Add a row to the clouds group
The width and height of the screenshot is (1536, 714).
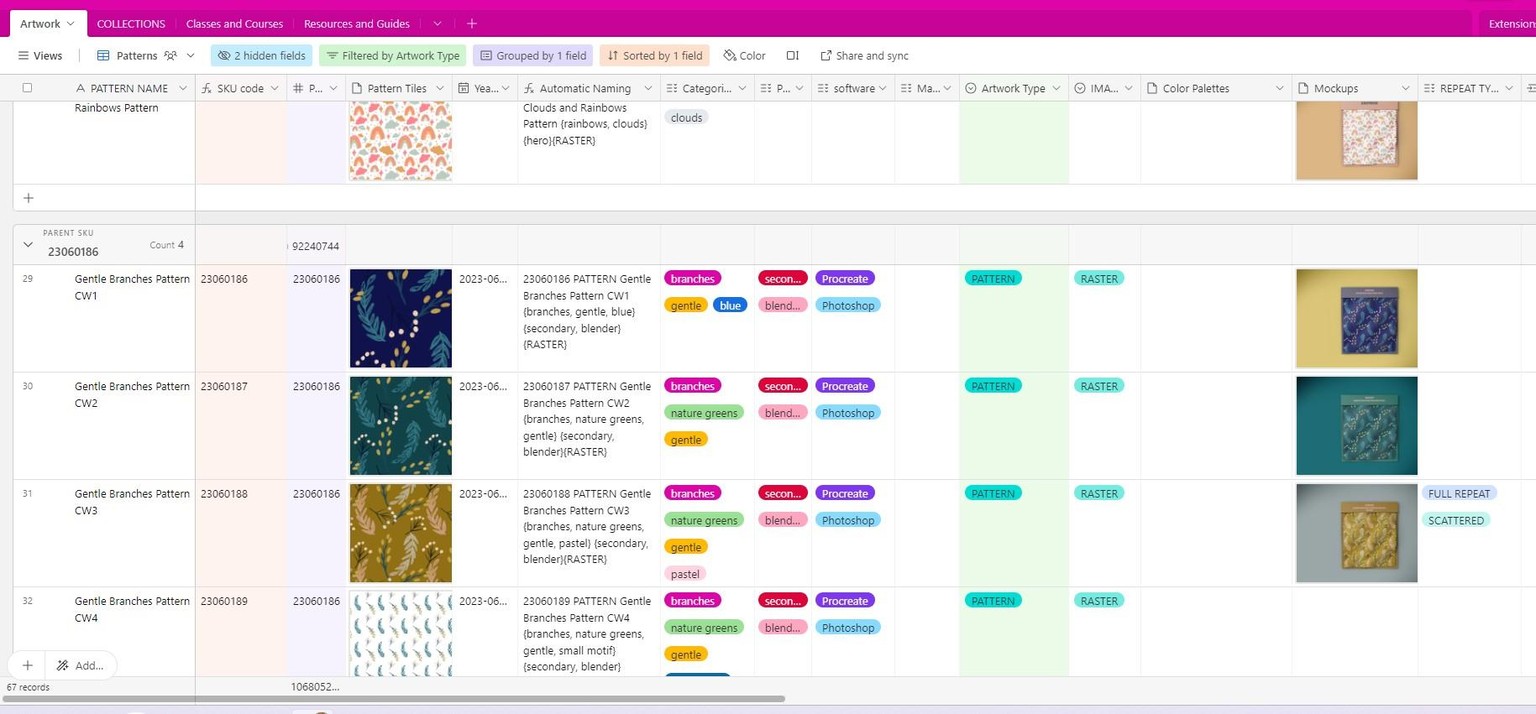tap(28, 198)
